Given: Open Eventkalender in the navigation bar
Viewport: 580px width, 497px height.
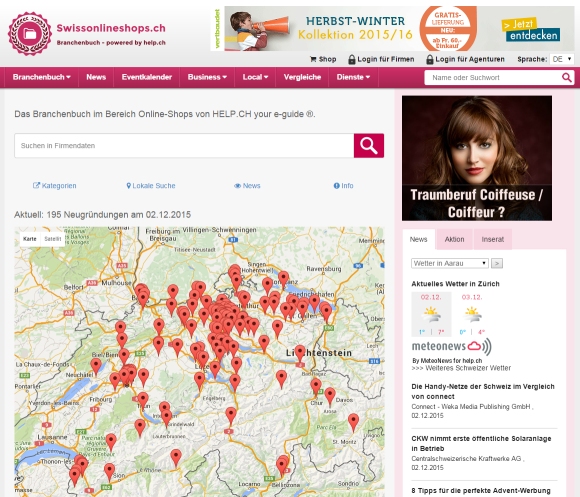Looking at the screenshot, I should [x=147, y=77].
